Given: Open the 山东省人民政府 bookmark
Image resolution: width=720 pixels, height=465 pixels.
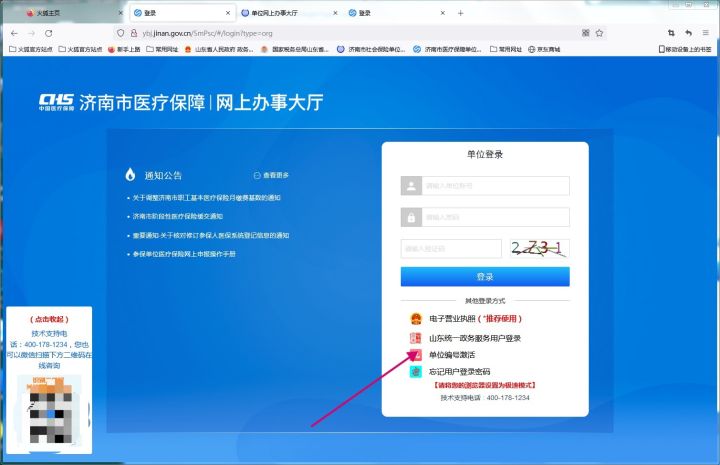Looking at the screenshot, I should tap(219, 49).
